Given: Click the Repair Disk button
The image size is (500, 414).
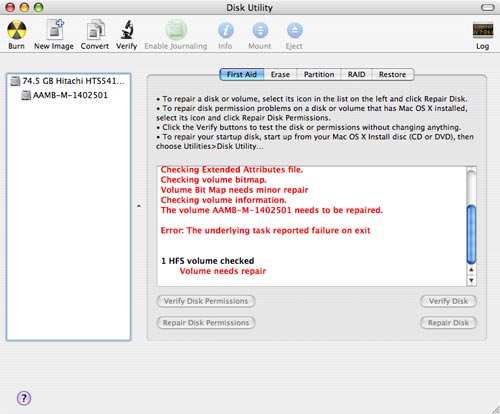Looking at the screenshot, I should (x=448, y=323).
